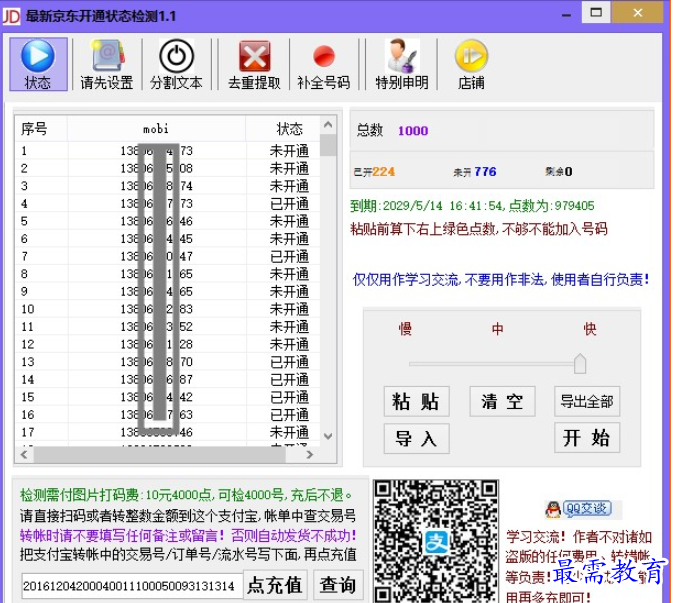Close the application window
Screen dimensions: 674x603
[637, 12]
